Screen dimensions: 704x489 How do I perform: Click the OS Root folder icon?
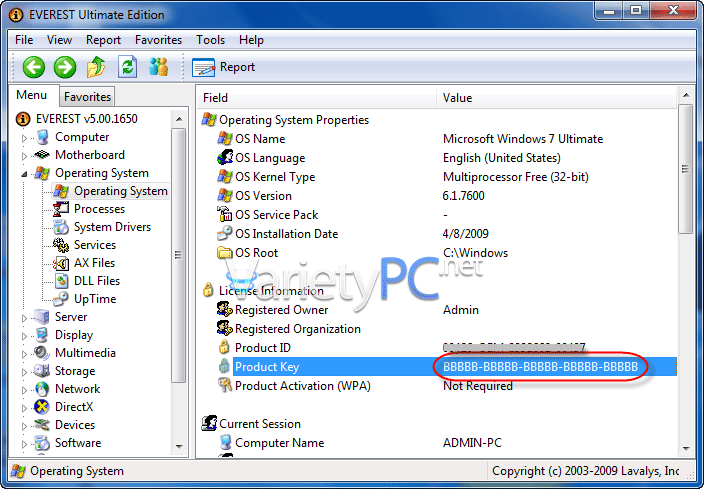224,252
